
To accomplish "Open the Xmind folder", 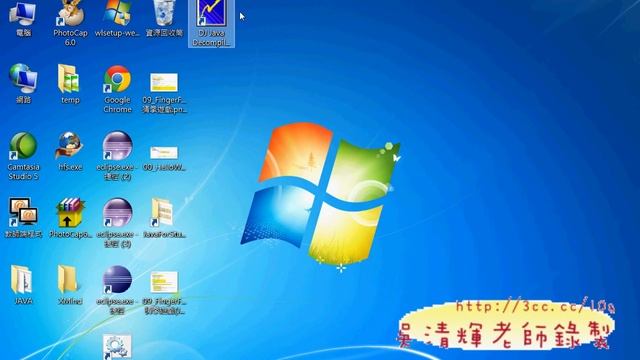I will tap(70, 284).
